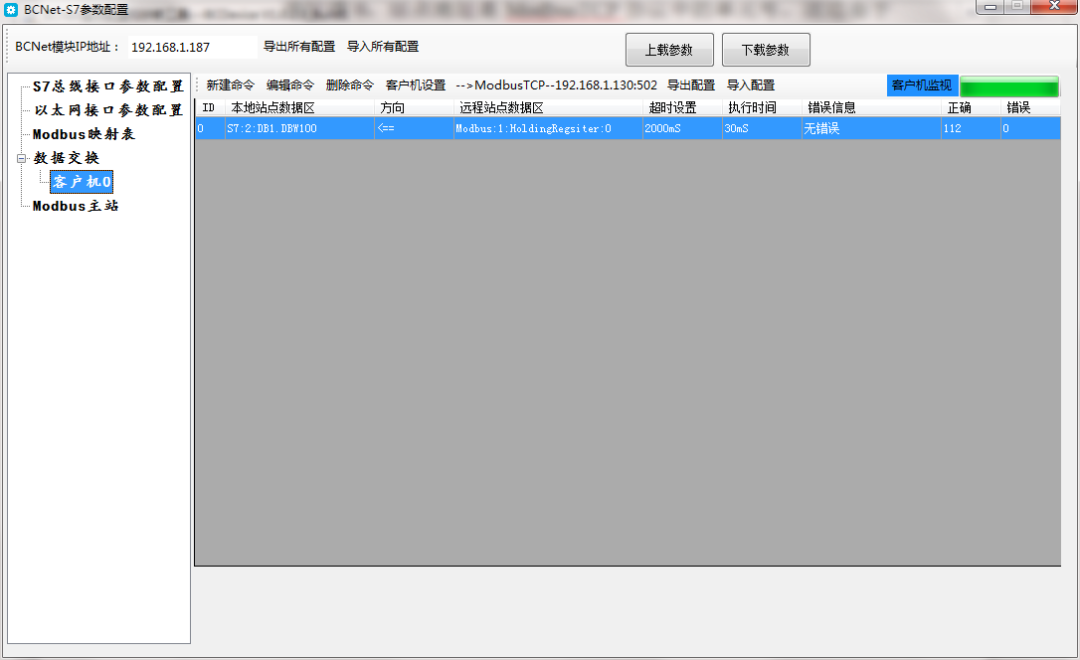Click 删除命令 in the toolbar

350,86
